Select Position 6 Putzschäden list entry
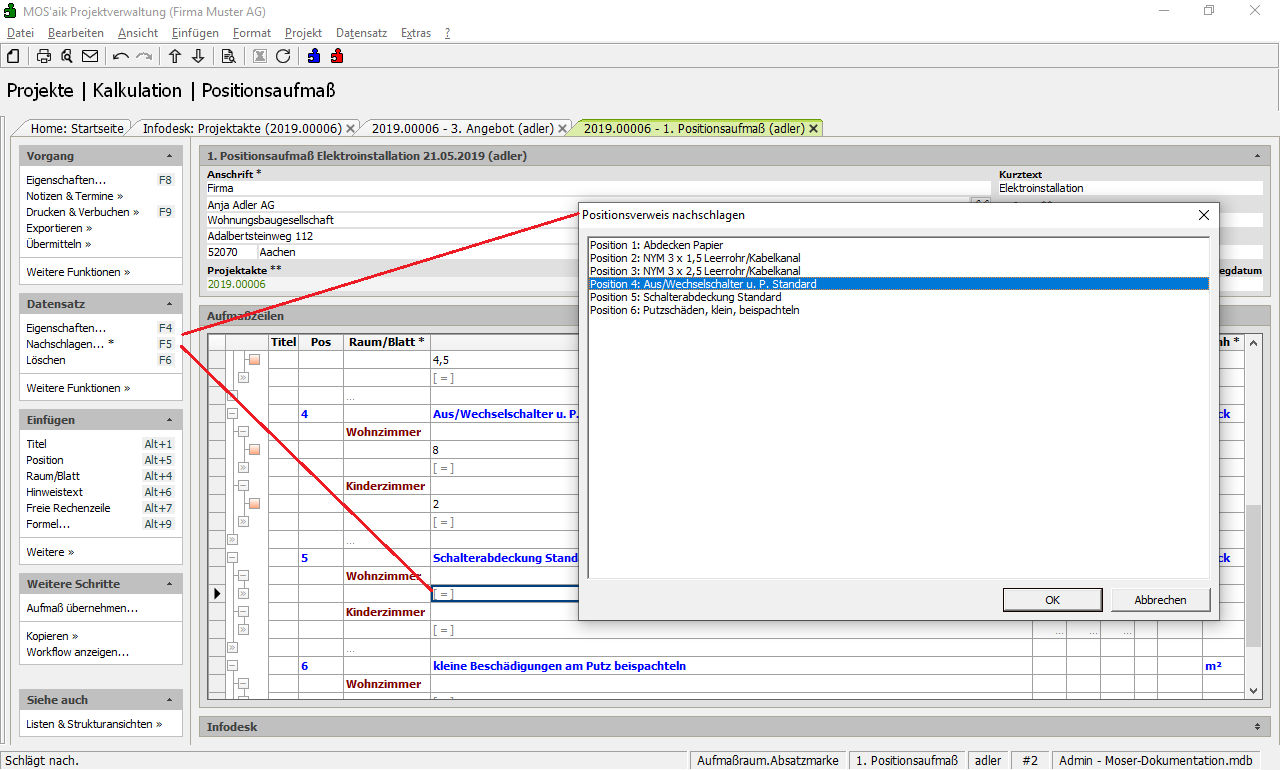Screen dimensions: 1280x770 694,310
